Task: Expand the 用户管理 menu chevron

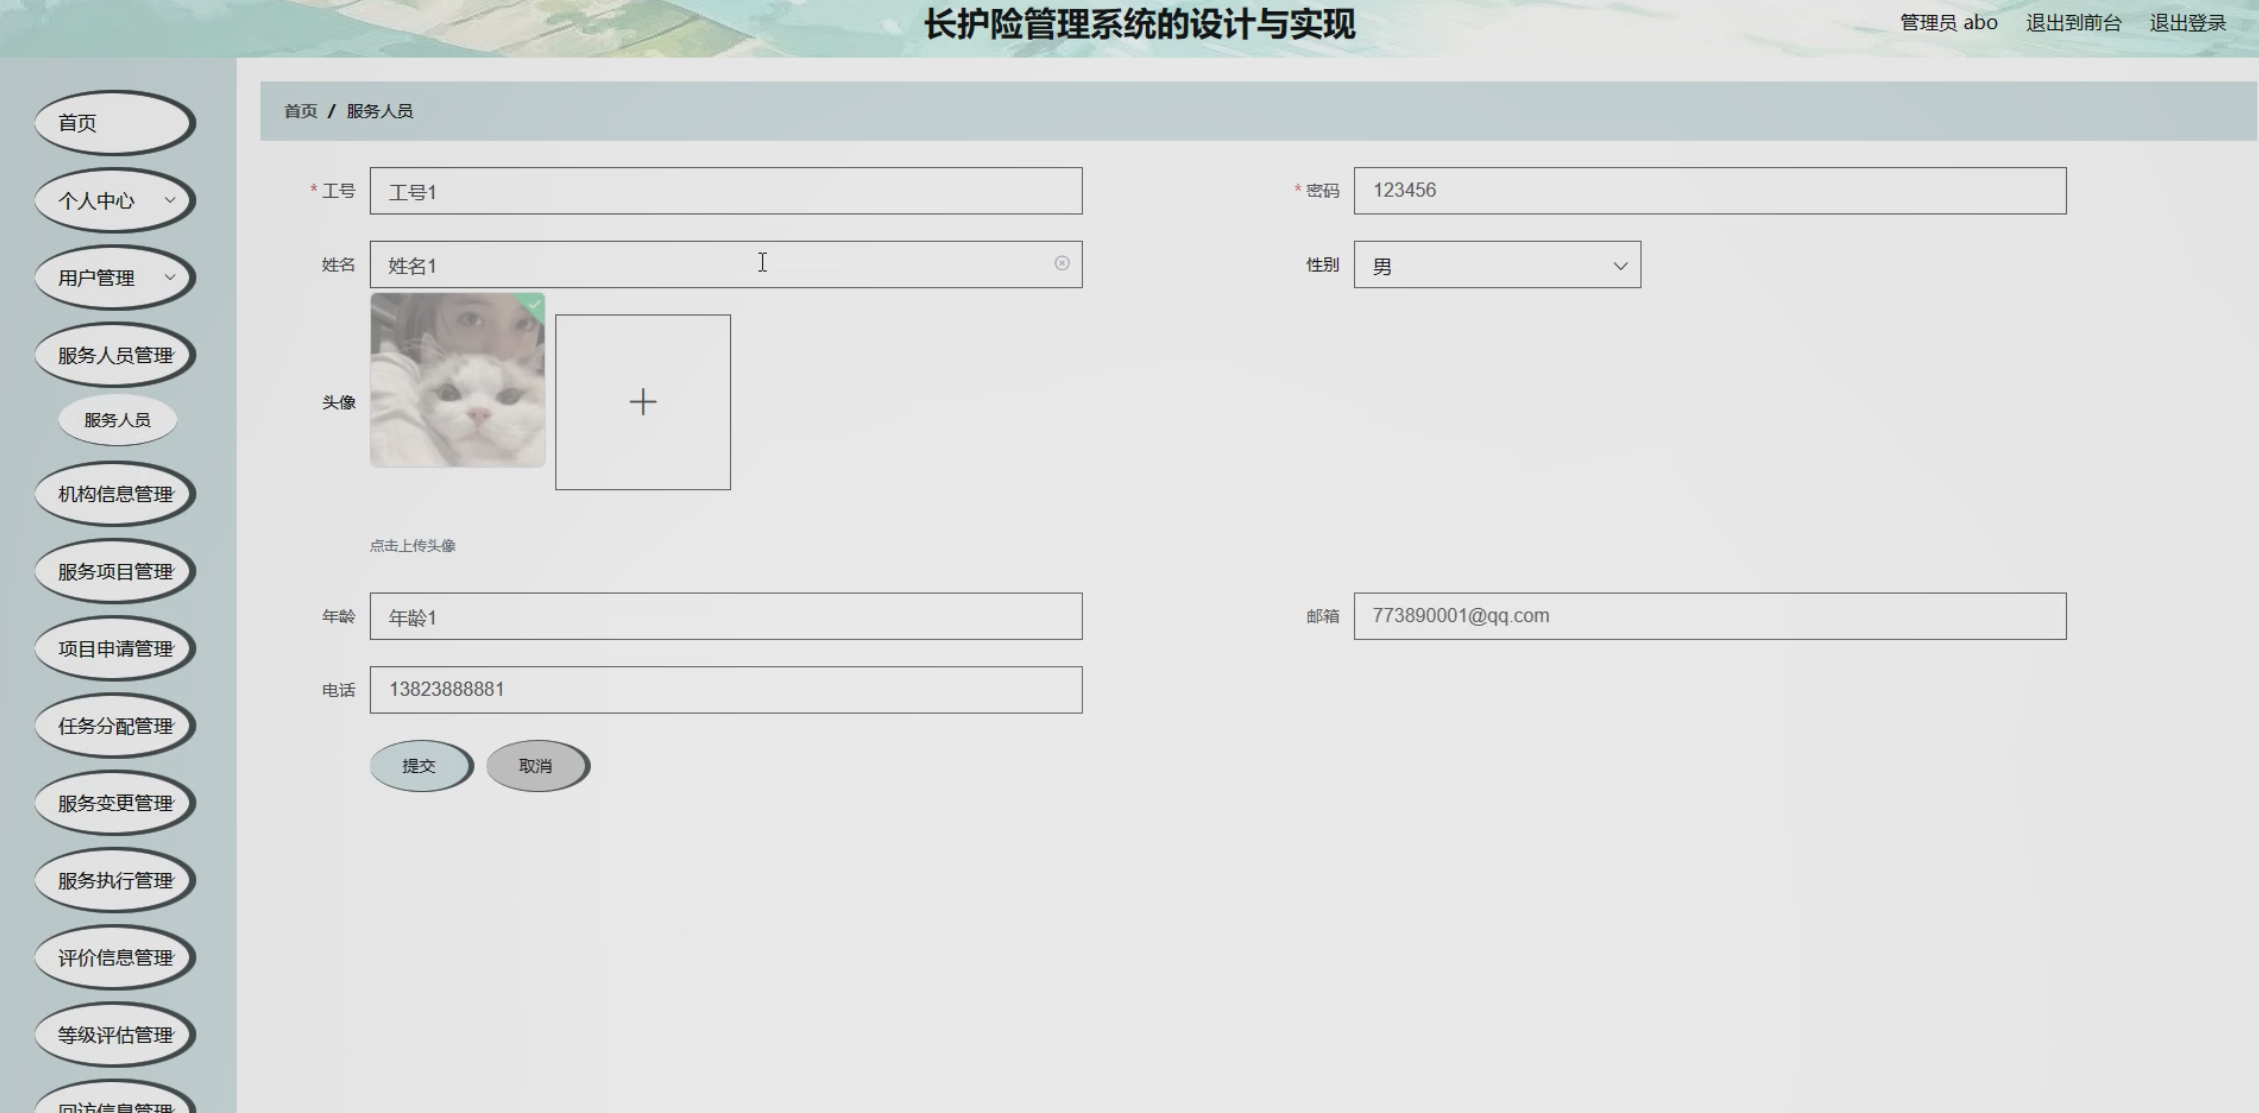Action: [x=170, y=277]
